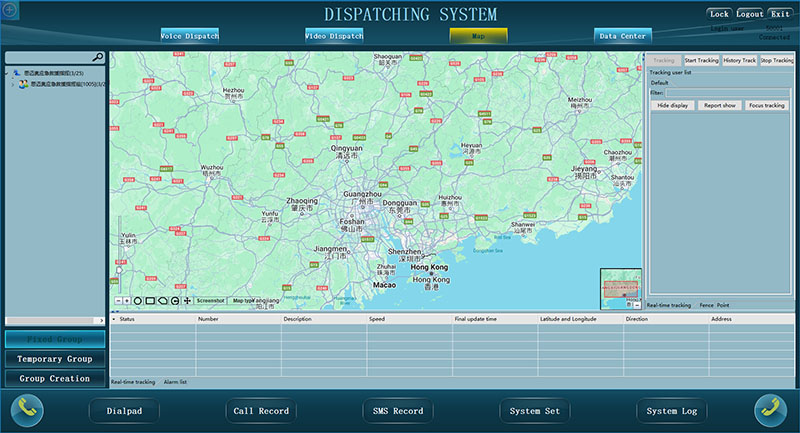
Task: Click the History Track button
Action: 739,60
